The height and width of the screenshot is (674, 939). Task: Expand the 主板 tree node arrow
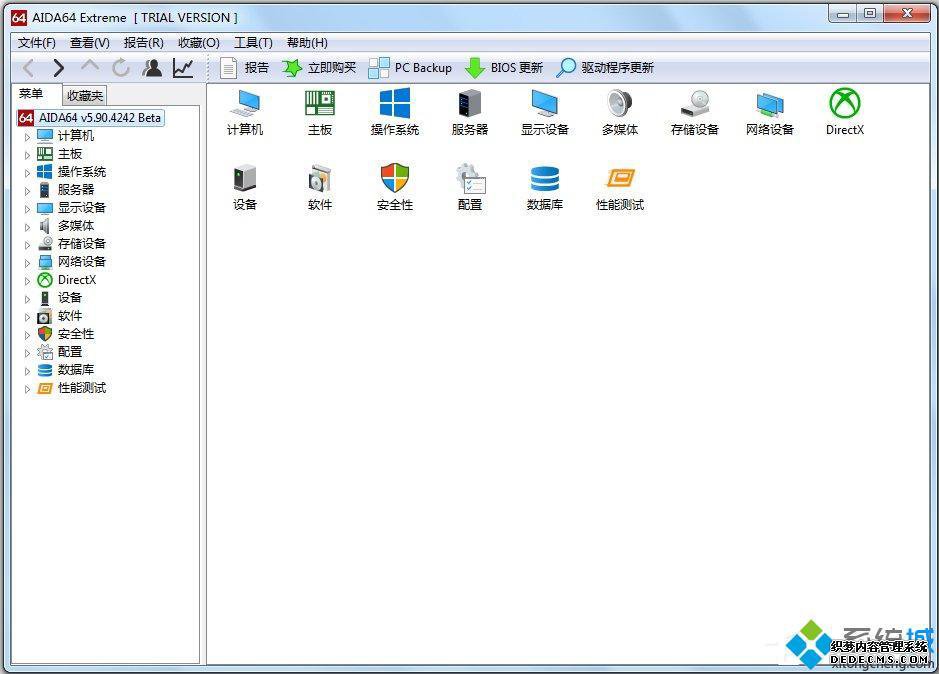coord(27,155)
